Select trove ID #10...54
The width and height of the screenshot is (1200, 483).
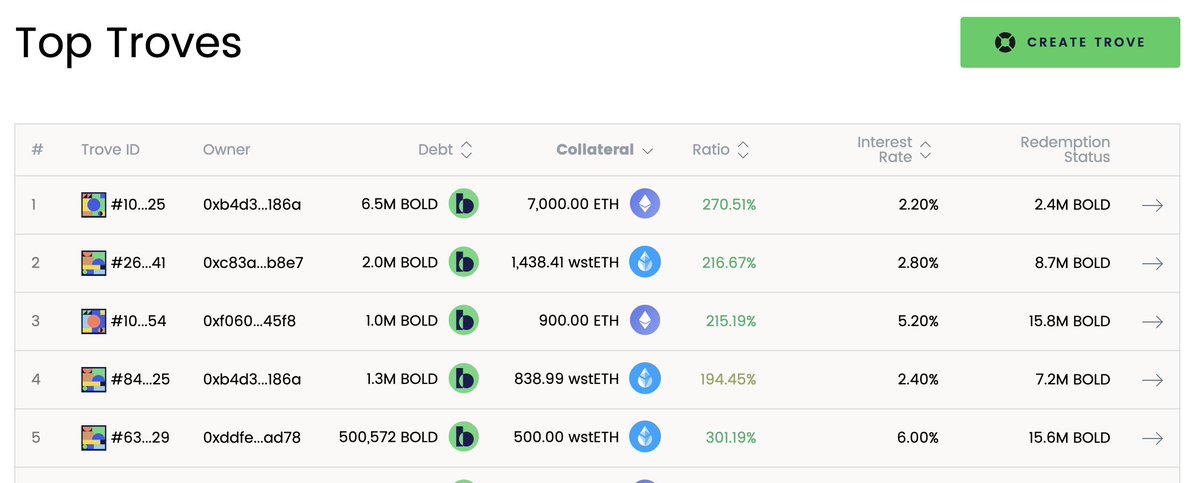(138, 321)
